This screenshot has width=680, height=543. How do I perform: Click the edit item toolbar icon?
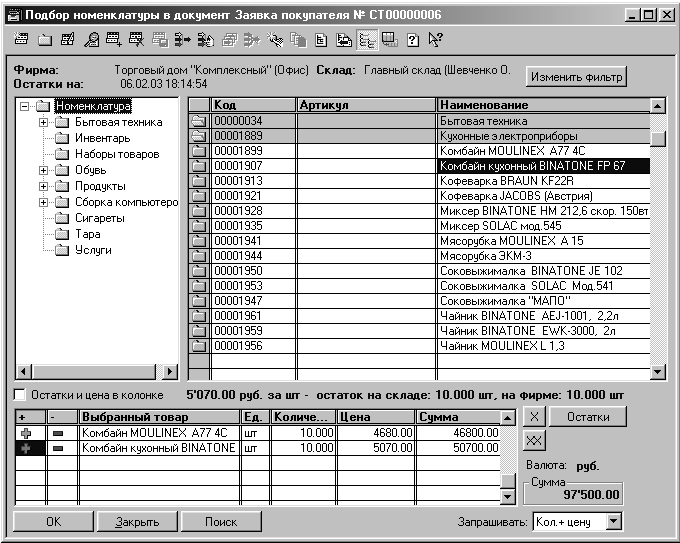click(x=68, y=39)
